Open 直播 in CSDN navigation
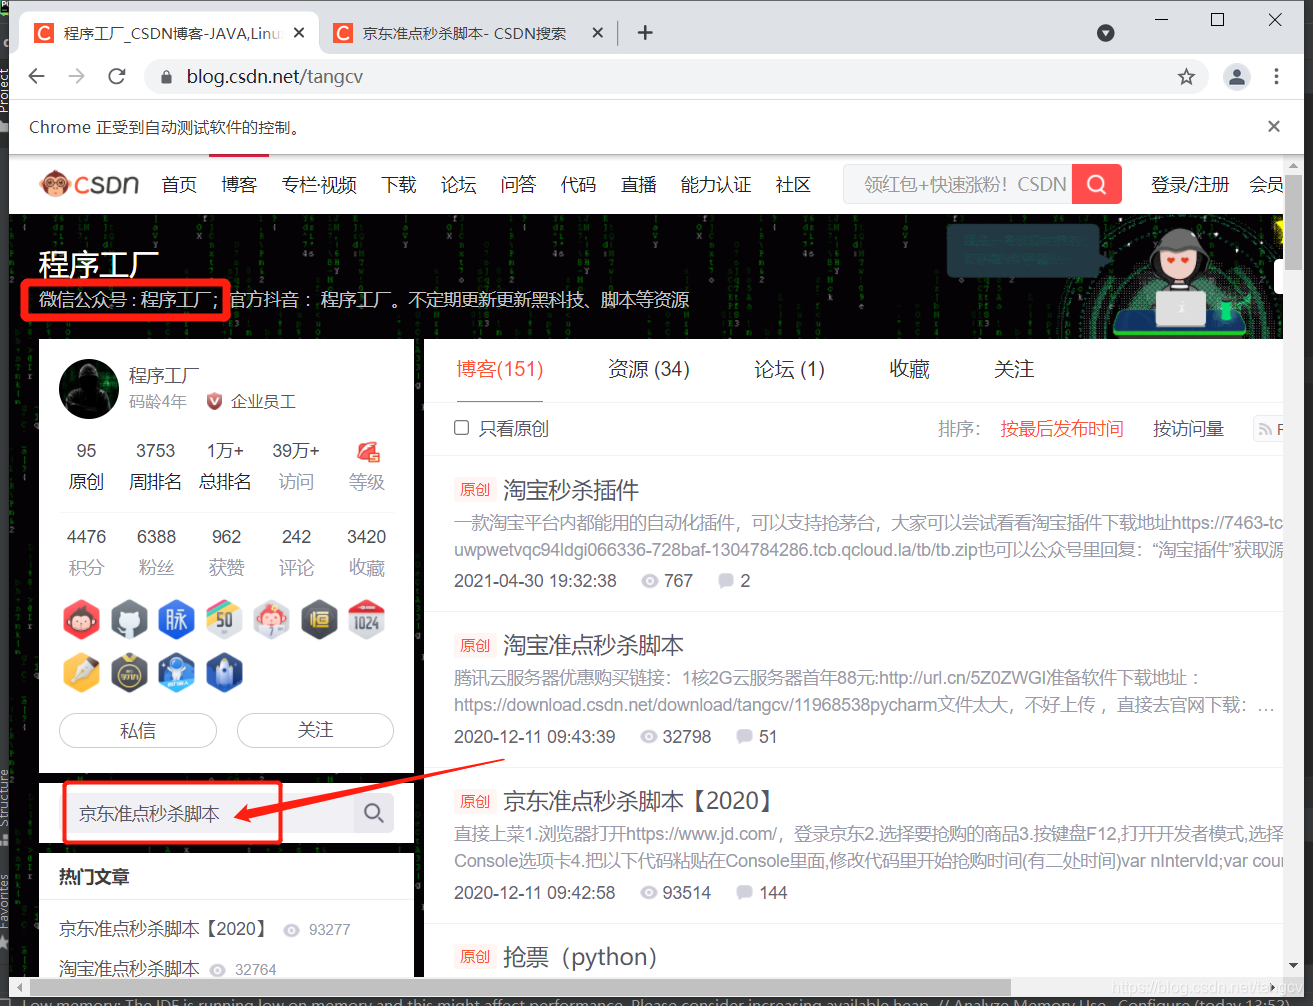Screen dimensions: 1313x1006 [638, 185]
